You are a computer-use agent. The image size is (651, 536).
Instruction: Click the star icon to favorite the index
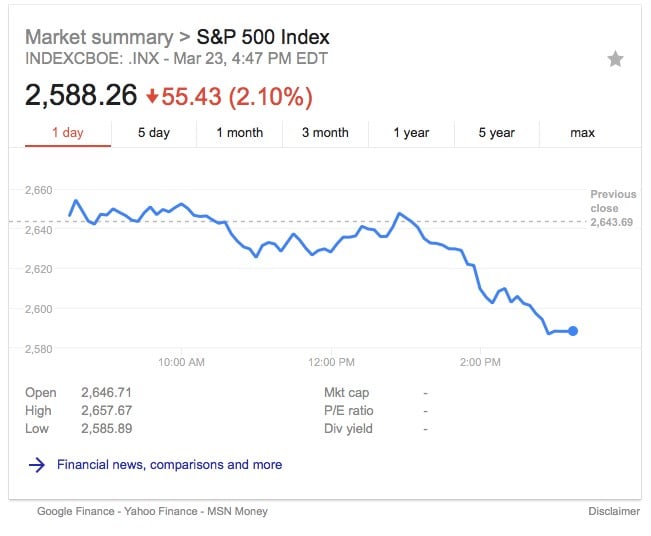pyautogui.click(x=615, y=59)
